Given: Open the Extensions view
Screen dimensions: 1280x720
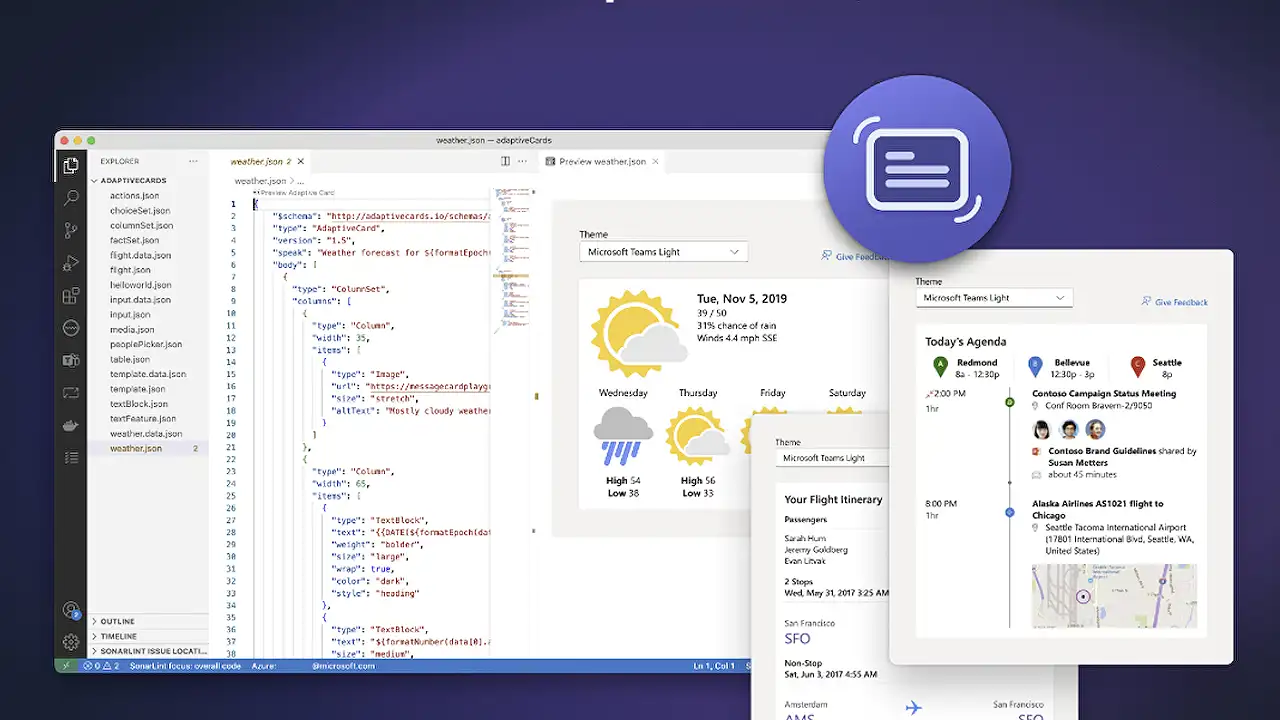Looking at the screenshot, I should click(x=71, y=296).
